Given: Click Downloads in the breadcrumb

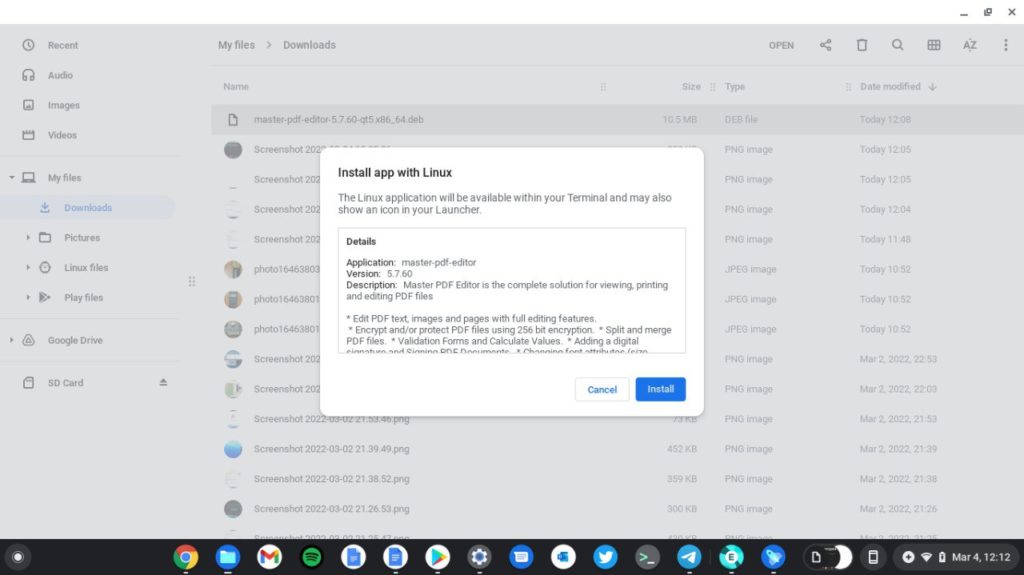Looking at the screenshot, I should [x=310, y=45].
